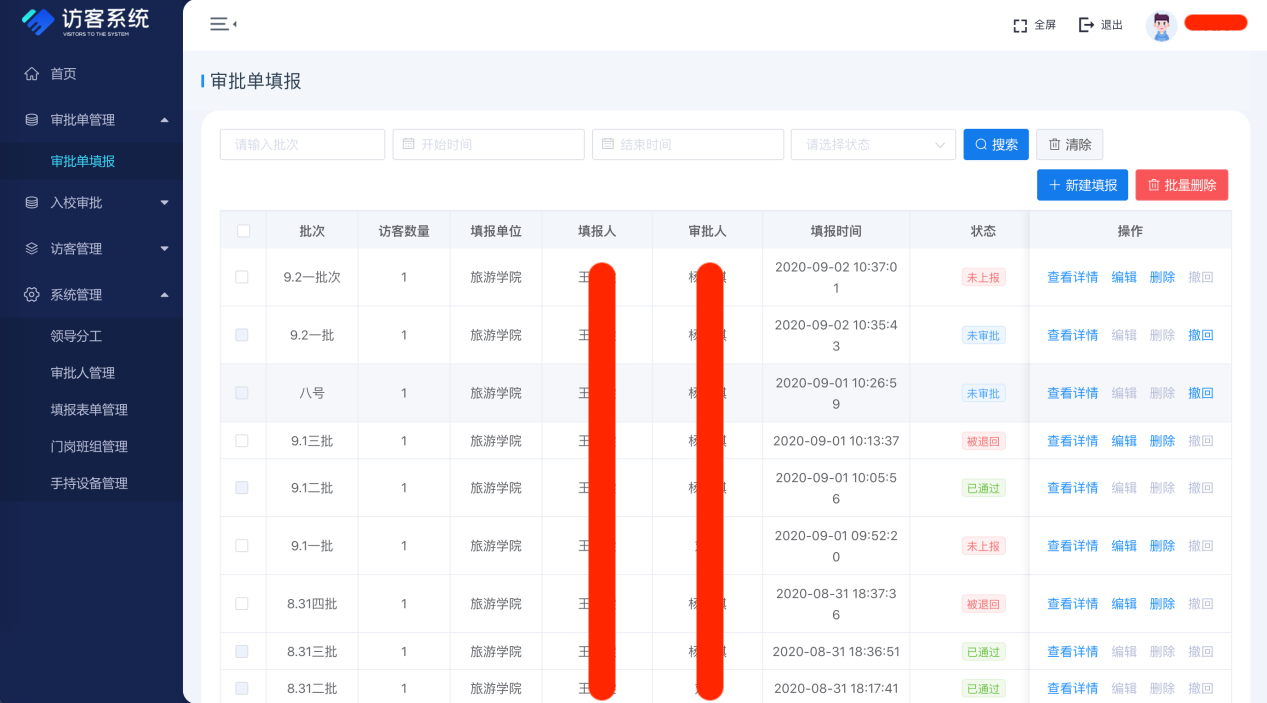Click the layers icon beside 访客管理
1267x703 pixels.
point(32,248)
